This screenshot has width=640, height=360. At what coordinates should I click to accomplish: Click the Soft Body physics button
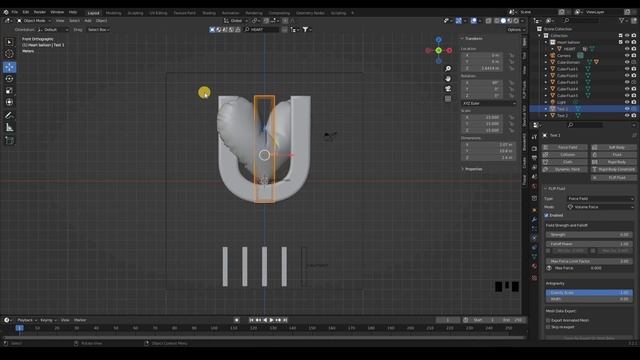pyautogui.click(x=613, y=147)
